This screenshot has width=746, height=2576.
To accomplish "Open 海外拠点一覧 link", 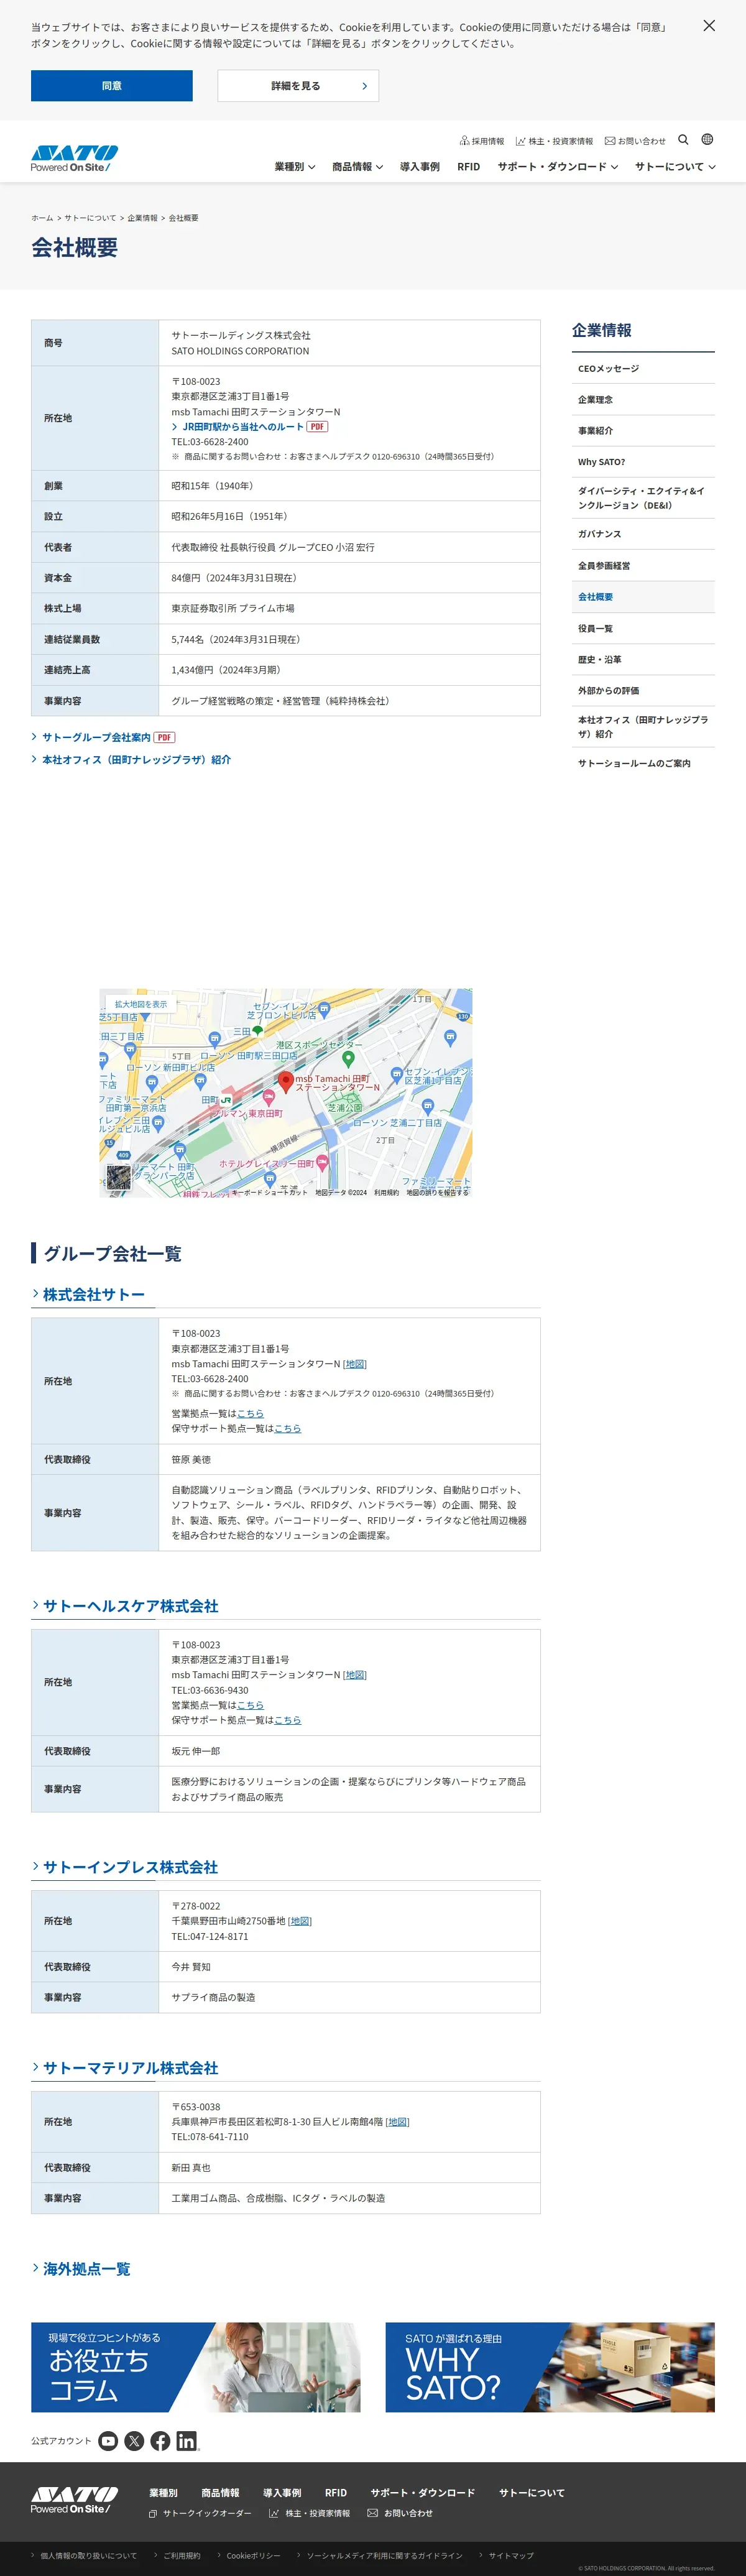I will pos(81,2269).
